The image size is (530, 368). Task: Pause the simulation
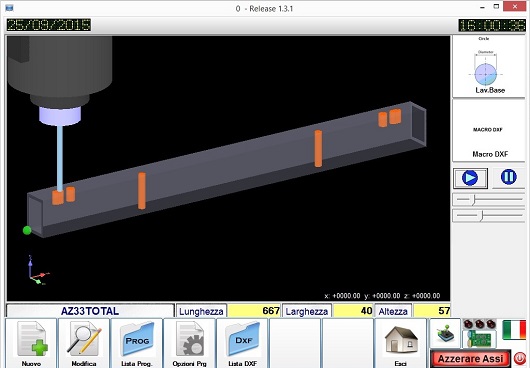[508, 177]
